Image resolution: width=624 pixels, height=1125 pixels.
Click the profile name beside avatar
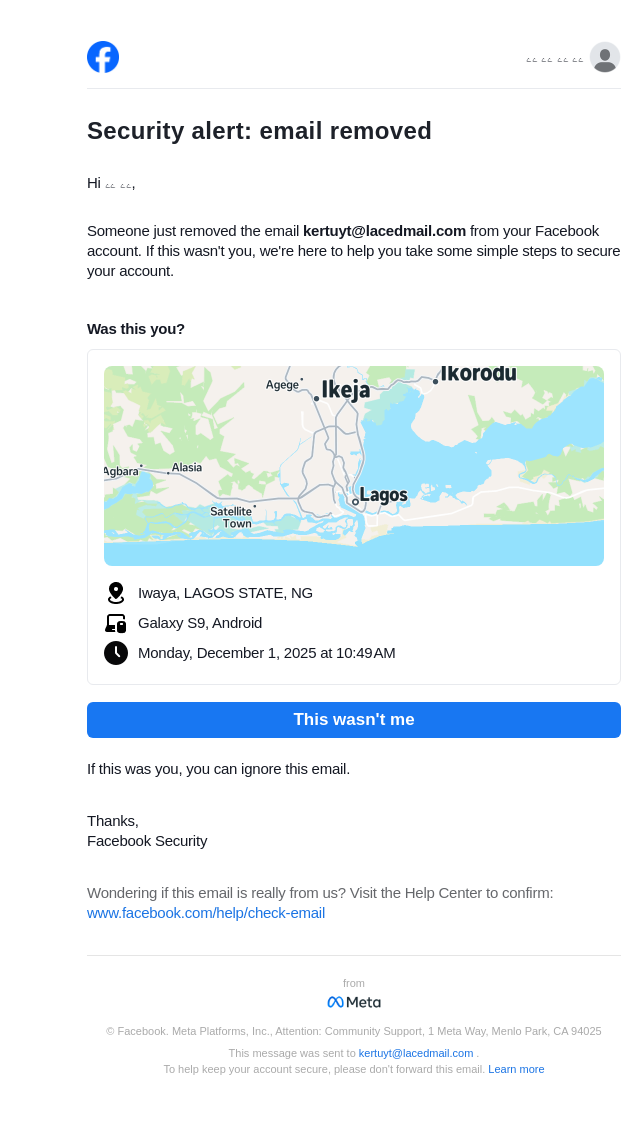(x=555, y=60)
